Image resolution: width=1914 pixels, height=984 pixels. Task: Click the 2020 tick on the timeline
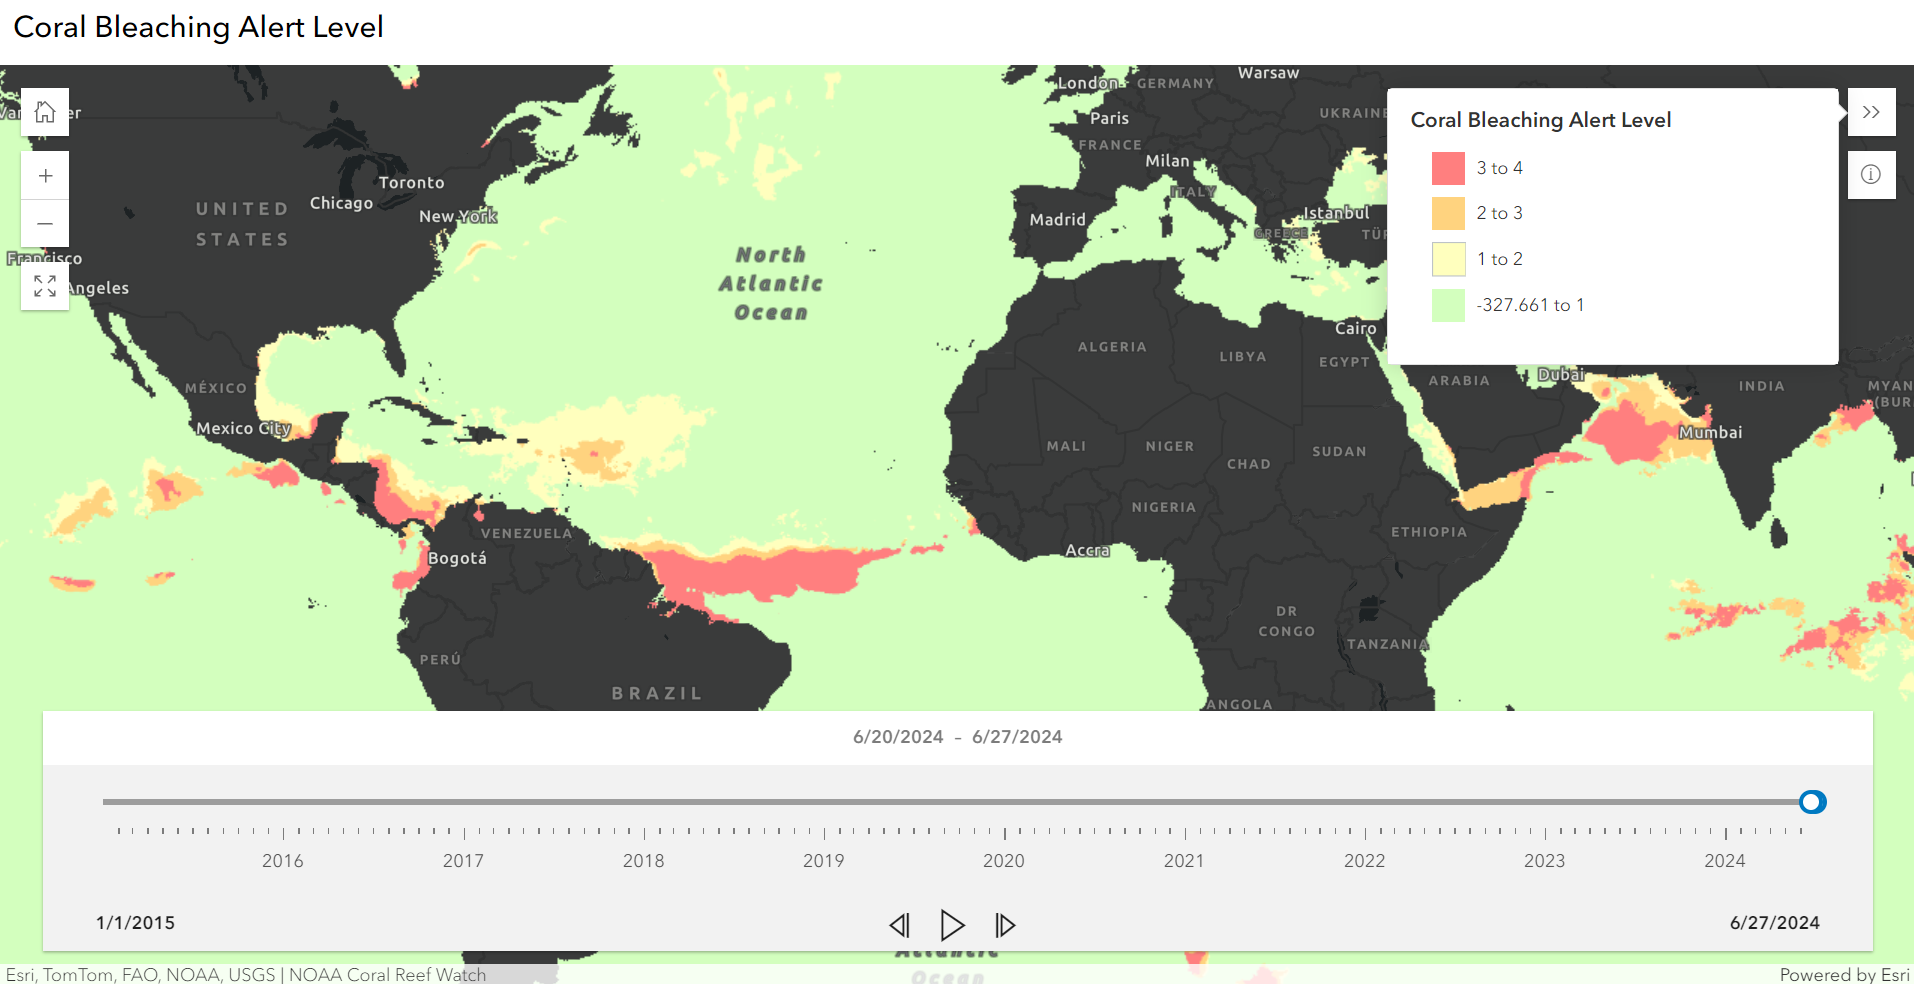point(1004,833)
